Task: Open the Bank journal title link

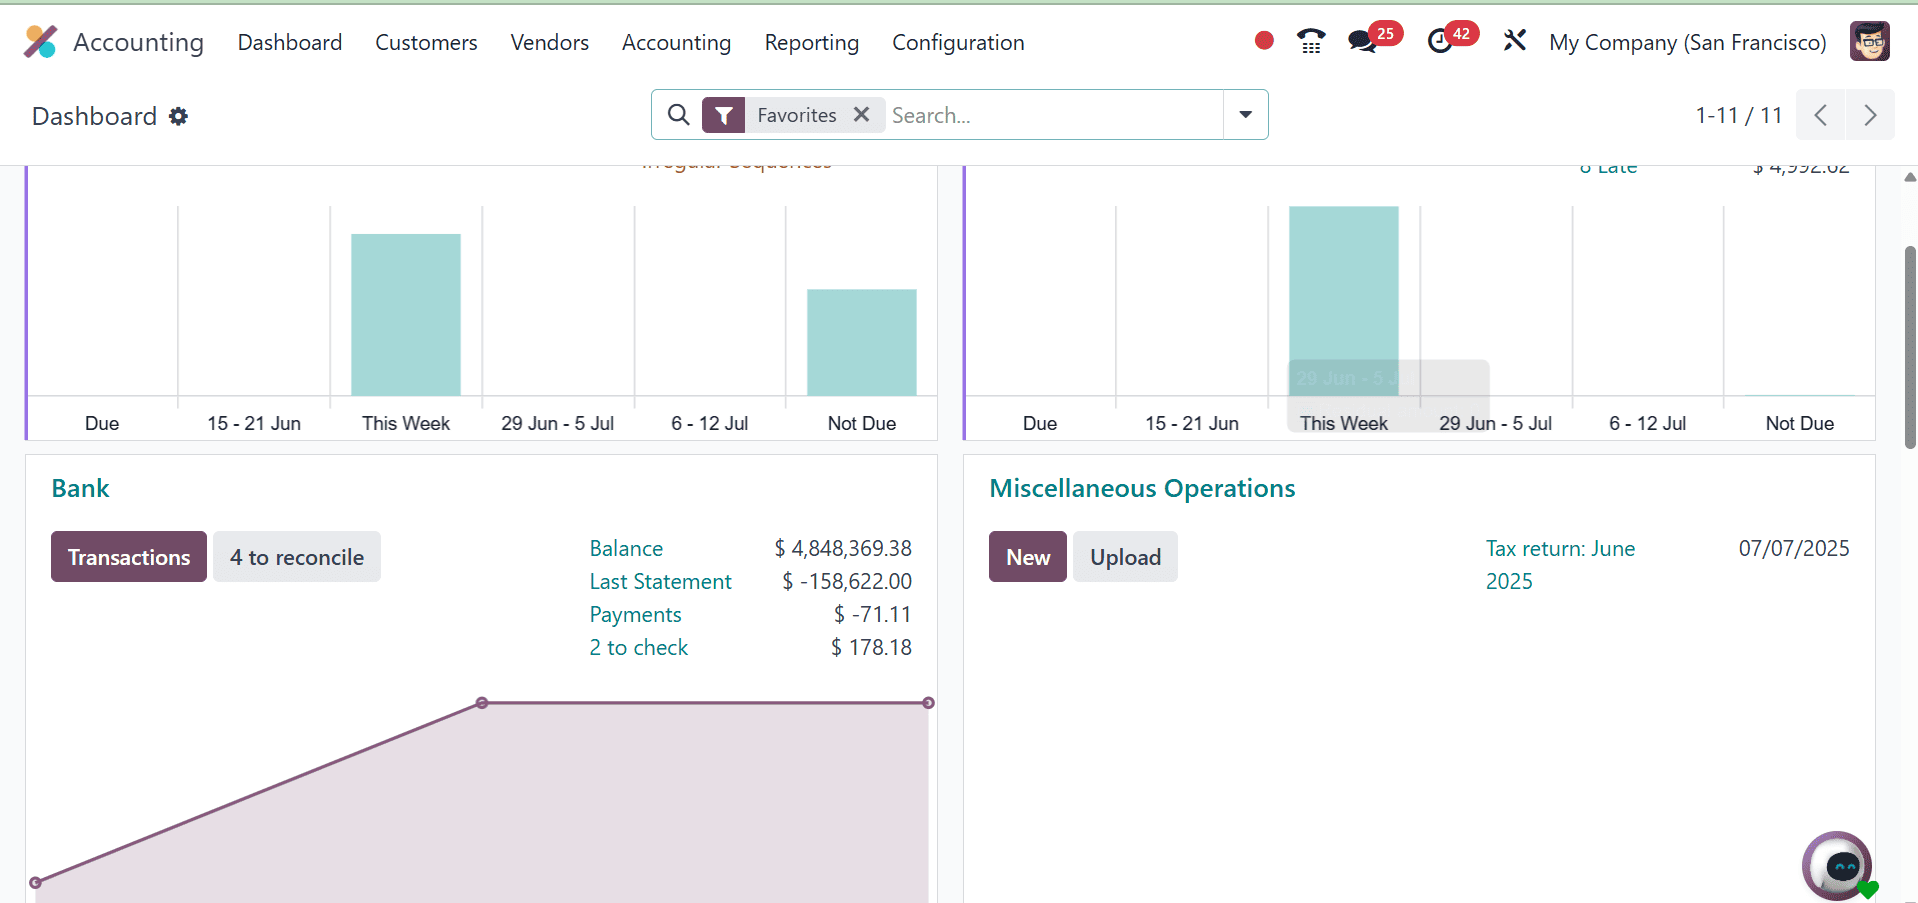Action: (x=81, y=488)
